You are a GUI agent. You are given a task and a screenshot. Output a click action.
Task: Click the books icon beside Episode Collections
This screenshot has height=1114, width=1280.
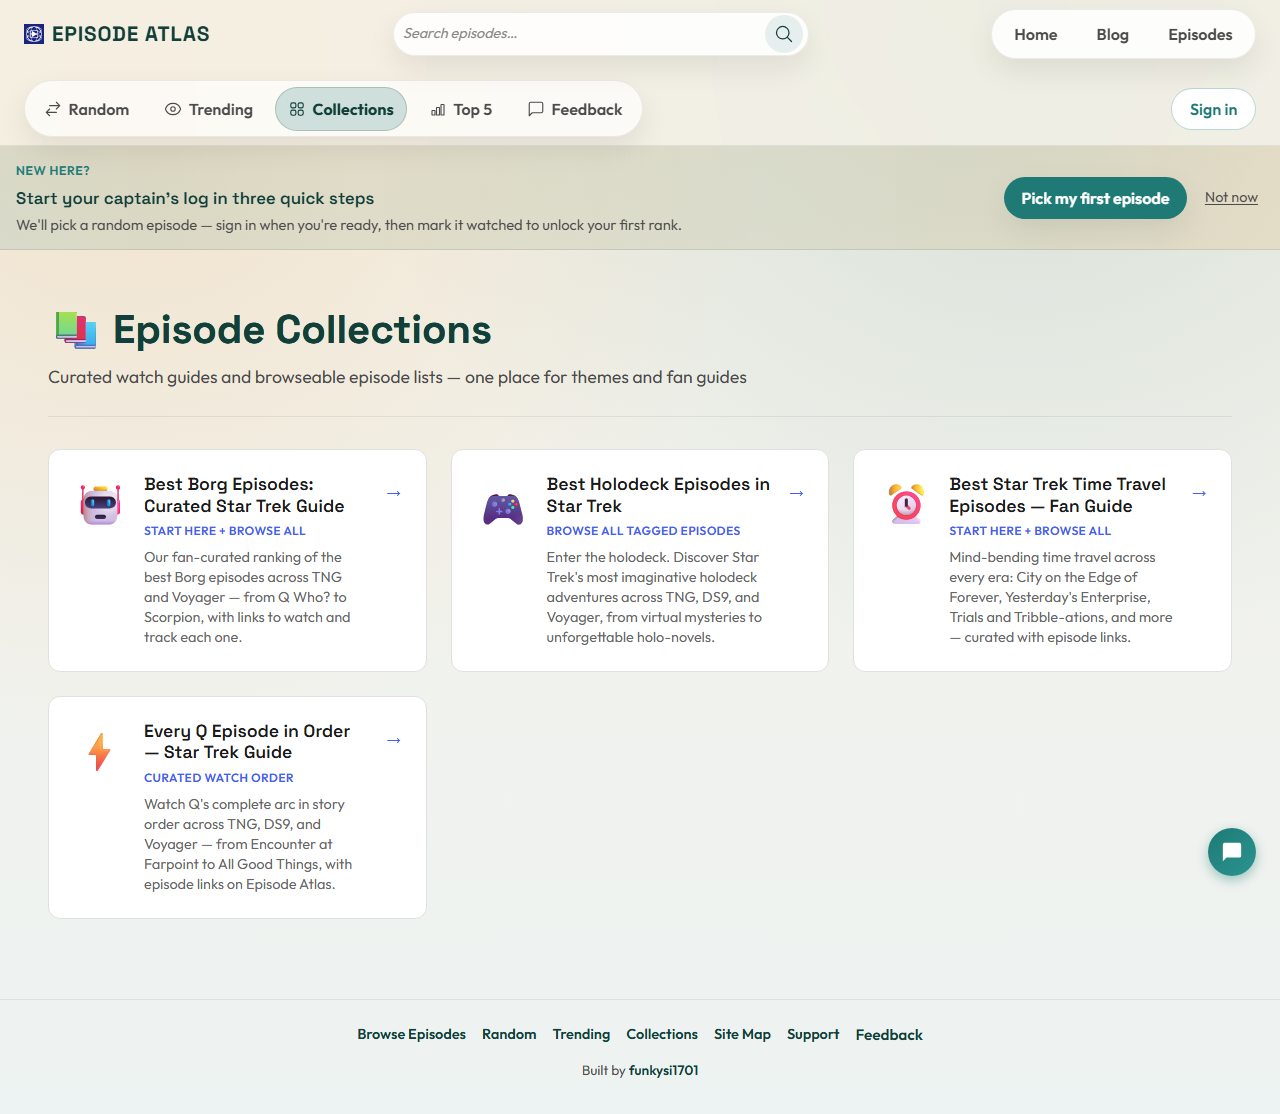[x=75, y=330]
